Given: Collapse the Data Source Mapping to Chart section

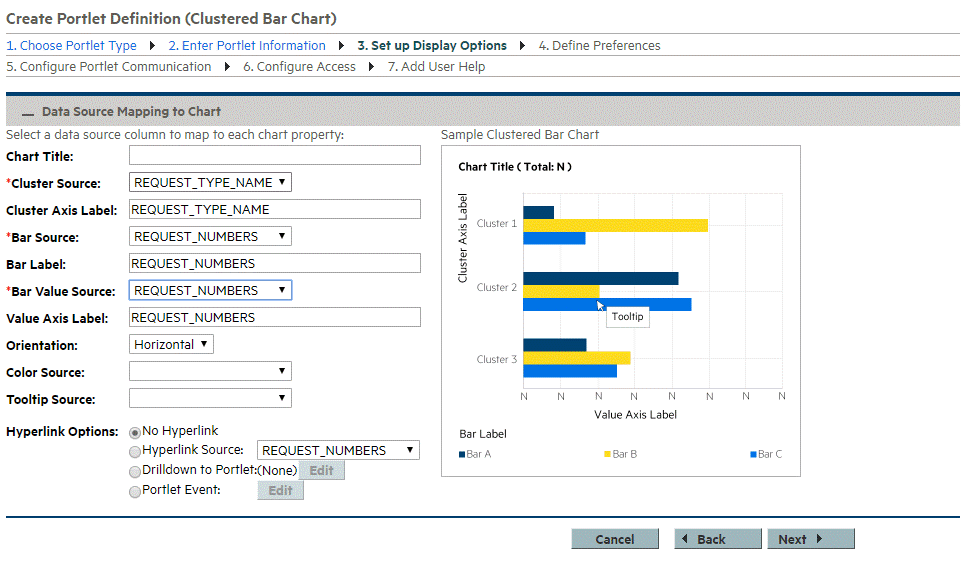Looking at the screenshot, I should (28, 113).
